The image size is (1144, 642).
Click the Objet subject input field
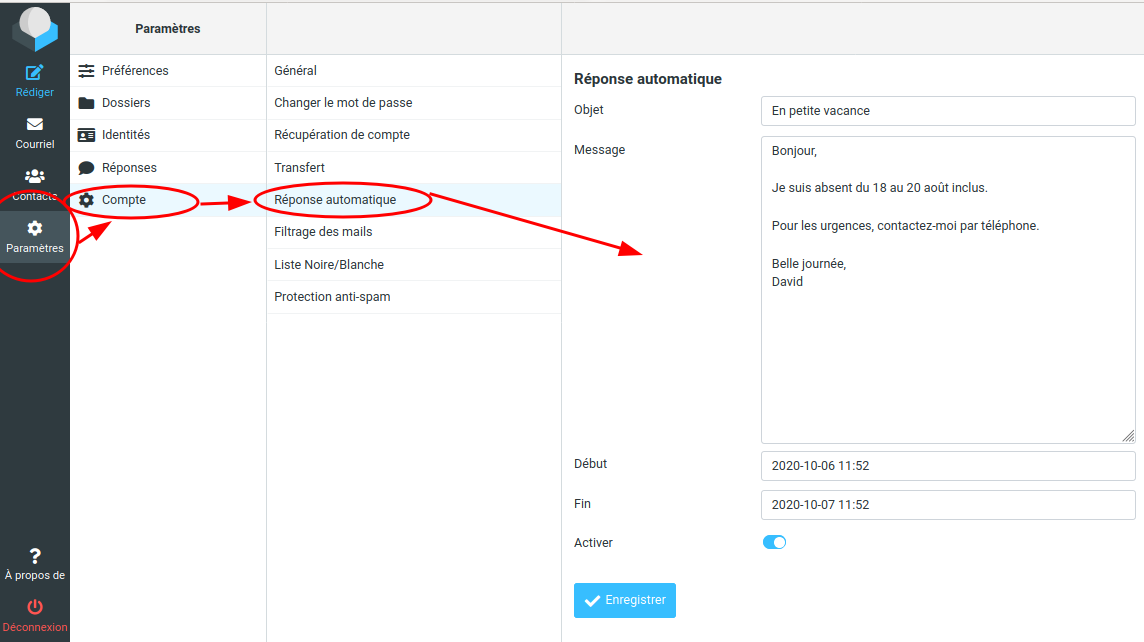pyautogui.click(x=947, y=111)
